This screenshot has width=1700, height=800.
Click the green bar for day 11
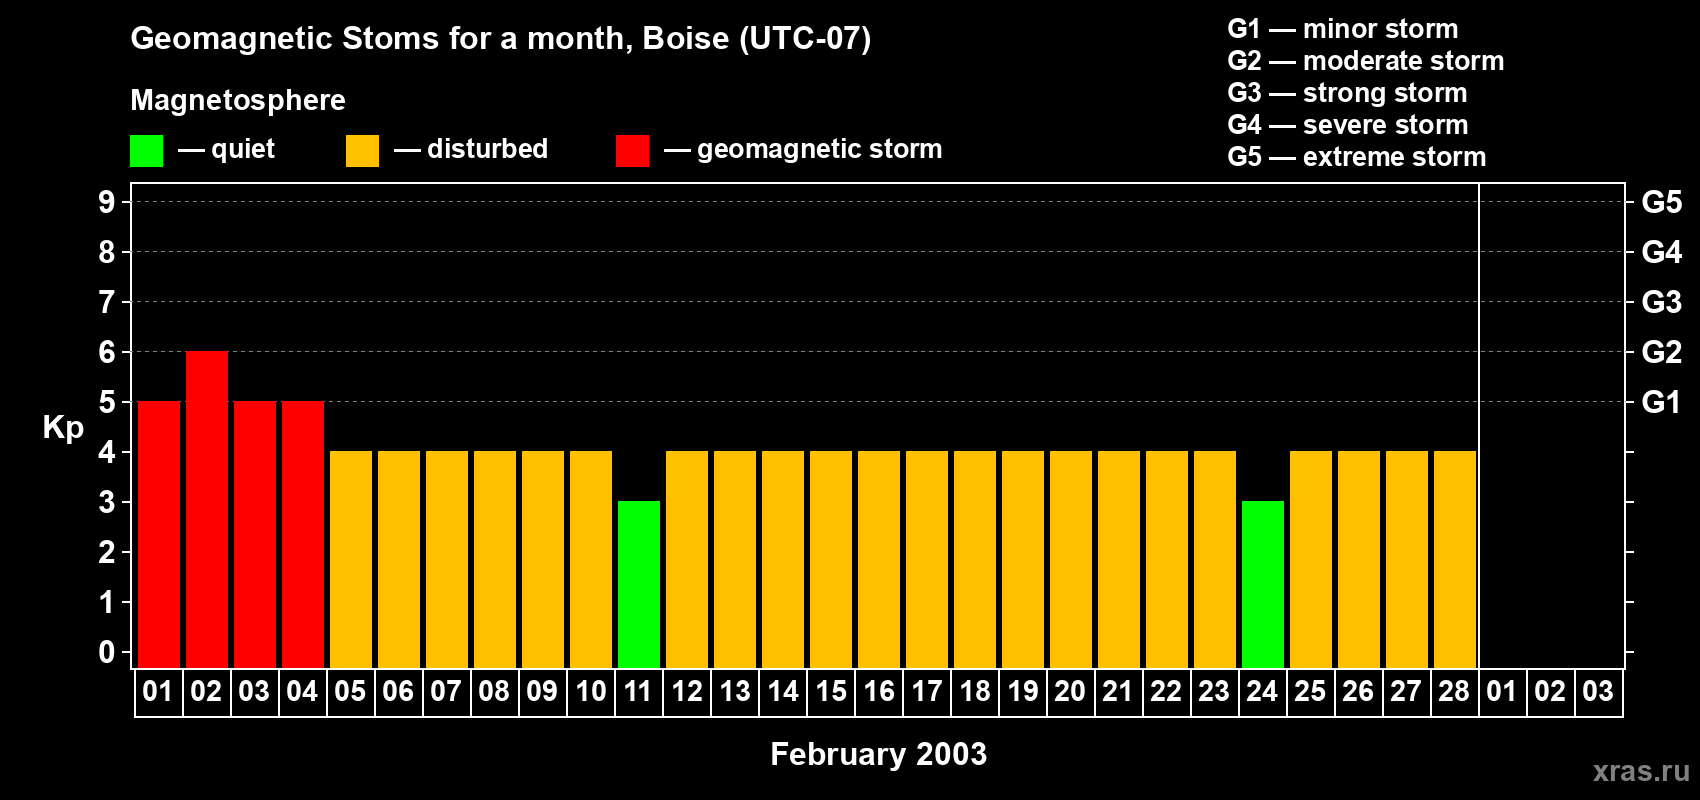pos(639,584)
